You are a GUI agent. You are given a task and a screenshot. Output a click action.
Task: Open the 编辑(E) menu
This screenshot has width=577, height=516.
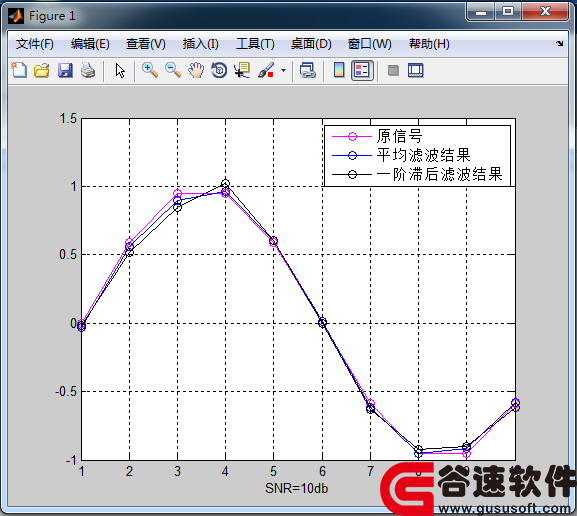[x=90, y=44]
